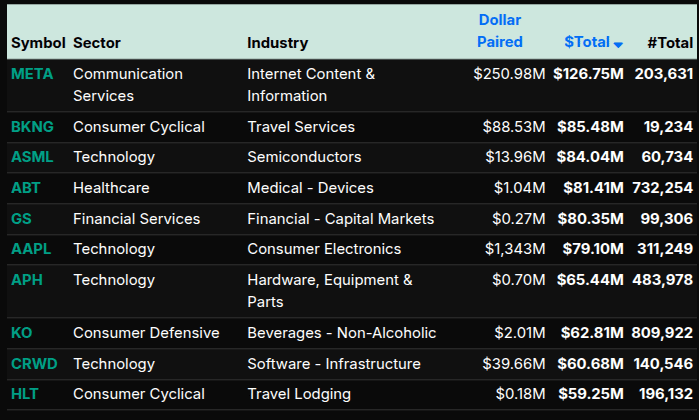
Task: Open the BKNG ticker link
Action: click(32, 127)
